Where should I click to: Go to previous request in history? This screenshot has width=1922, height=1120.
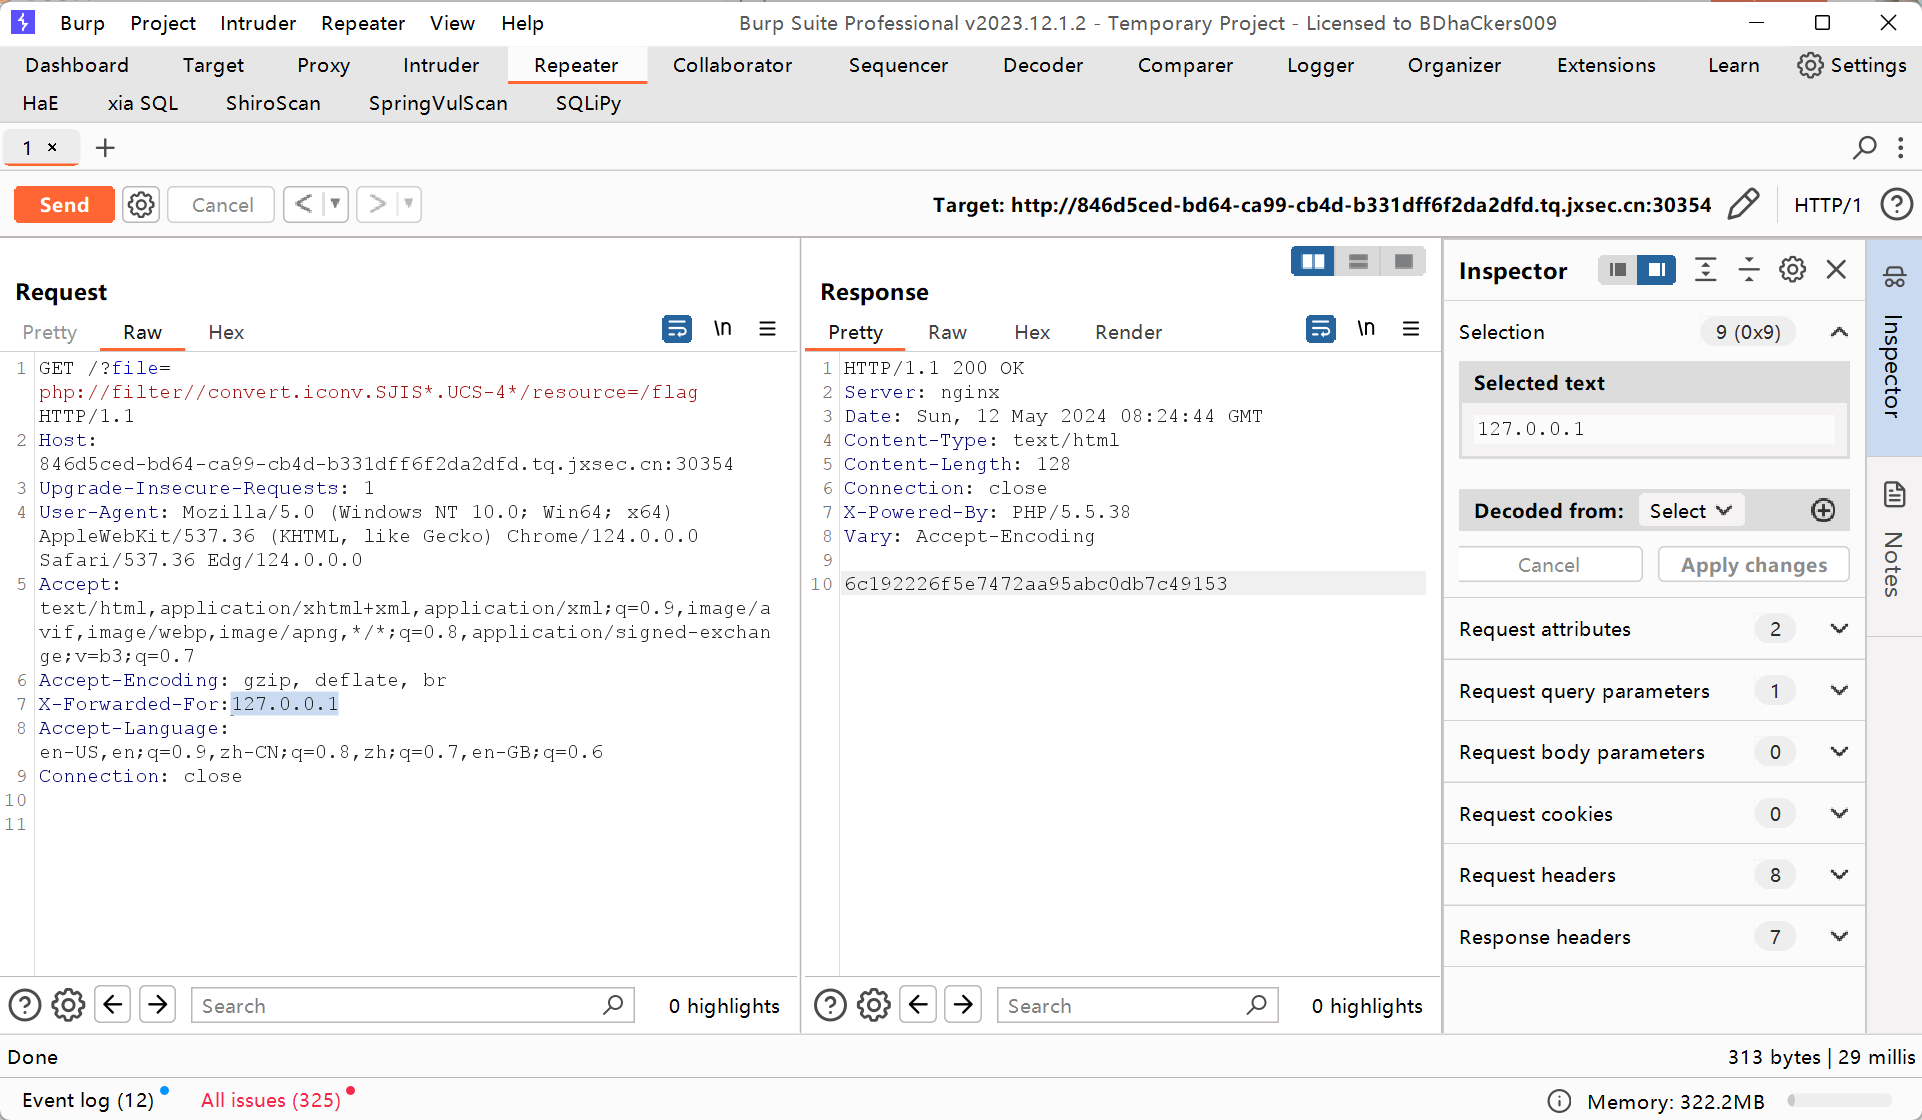(x=304, y=204)
